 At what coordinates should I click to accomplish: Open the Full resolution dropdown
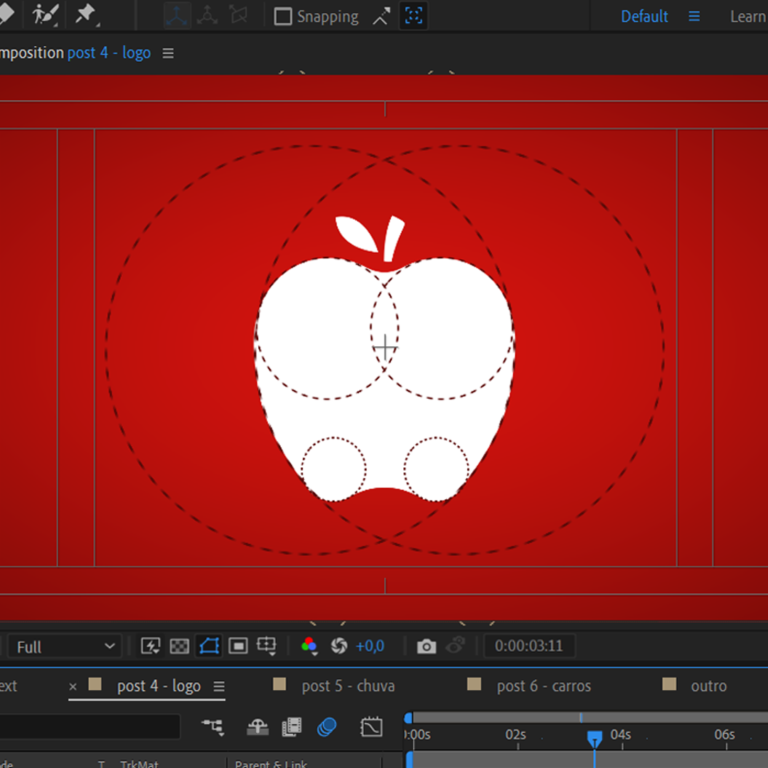pos(65,647)
